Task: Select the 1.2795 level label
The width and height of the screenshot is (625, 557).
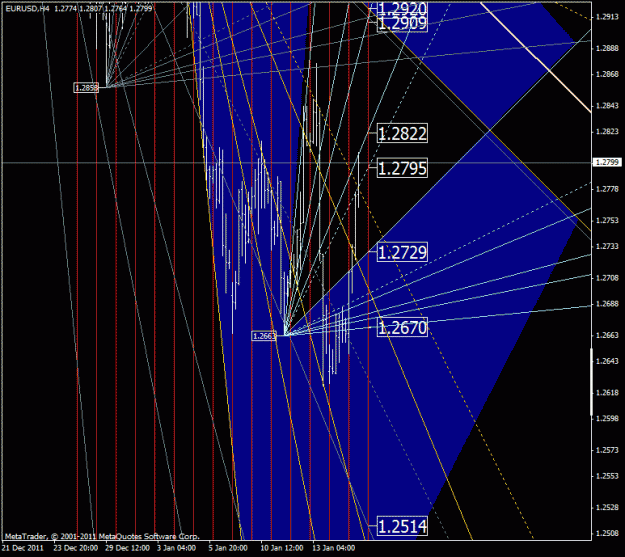Action: (402, 168)
